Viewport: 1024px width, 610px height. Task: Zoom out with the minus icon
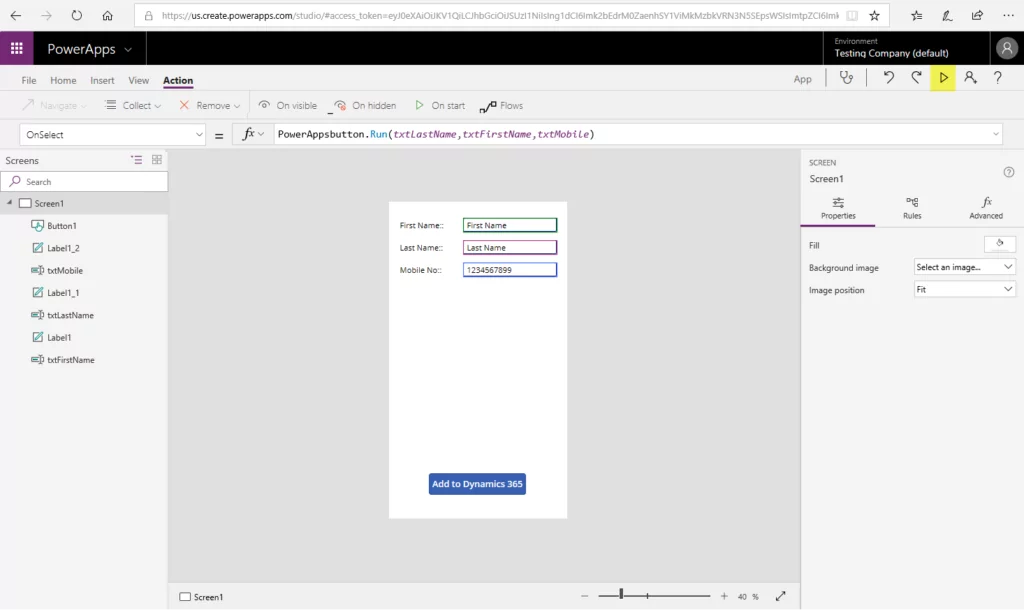pos(584,596)
